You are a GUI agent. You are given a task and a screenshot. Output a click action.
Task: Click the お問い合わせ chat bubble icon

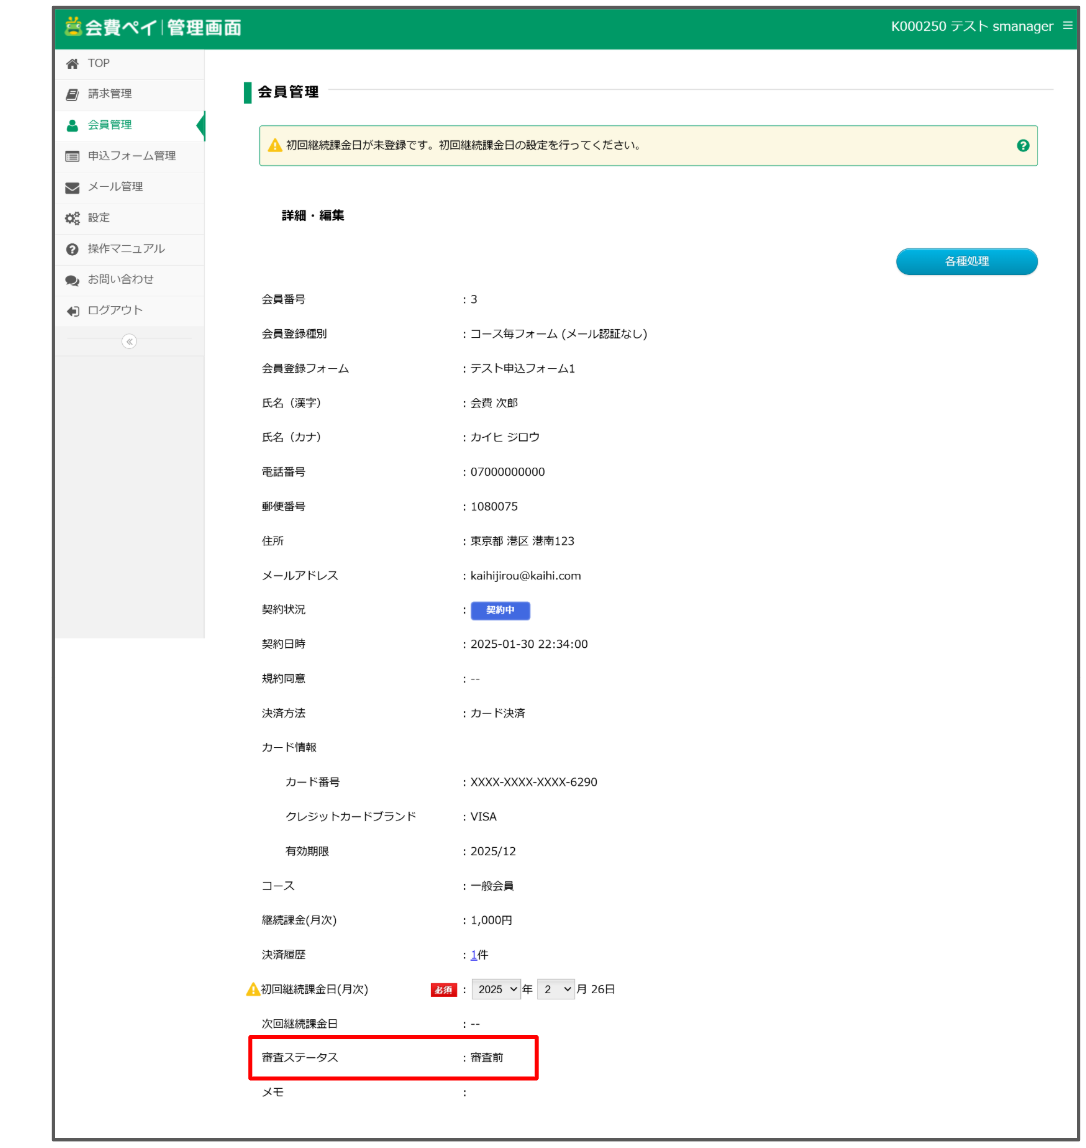point(72,280)
